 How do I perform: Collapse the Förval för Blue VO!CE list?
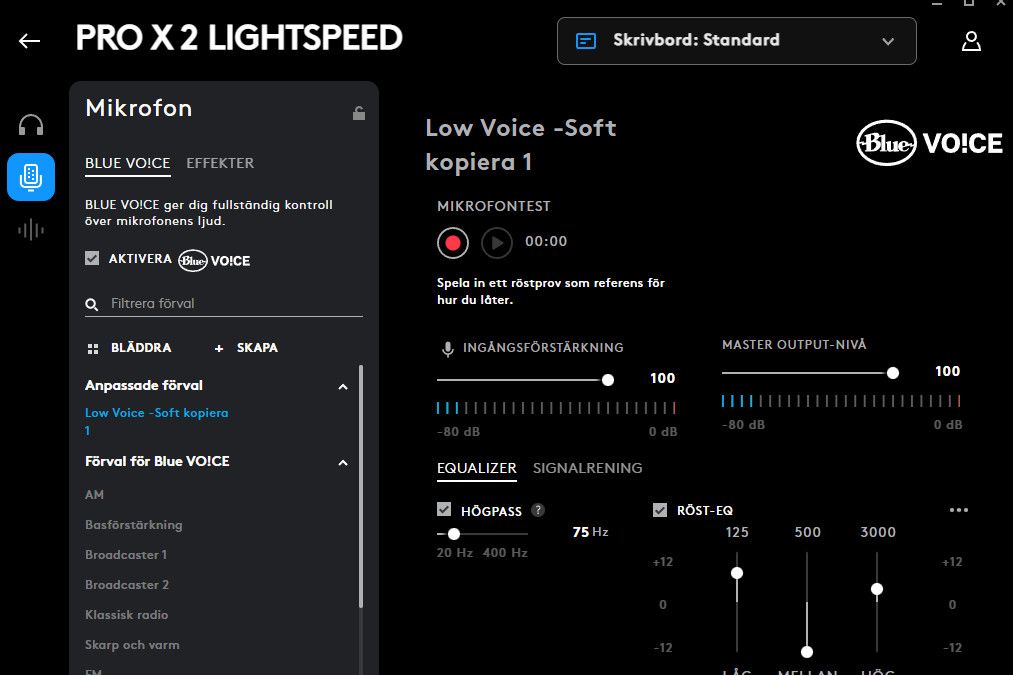pyautogui.click(x=343, y=462)
